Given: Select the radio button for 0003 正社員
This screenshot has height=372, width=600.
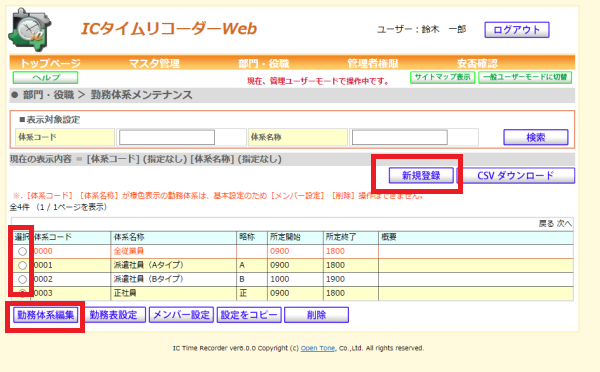Looking at the screenshot, I should coord(23,293).
